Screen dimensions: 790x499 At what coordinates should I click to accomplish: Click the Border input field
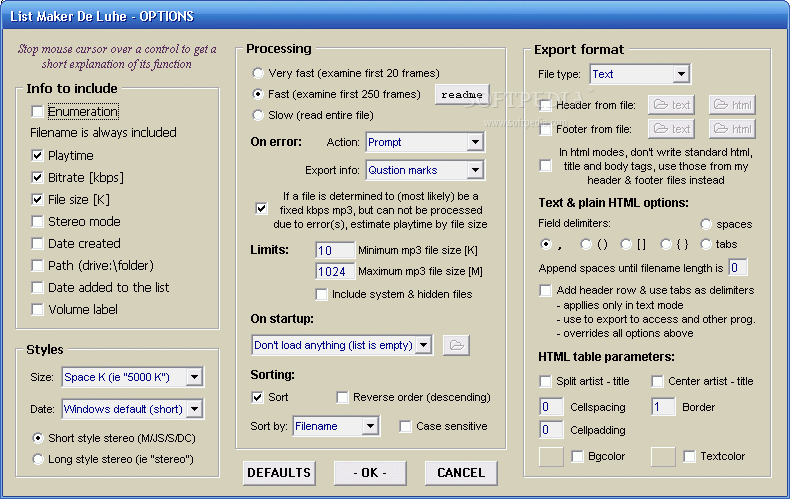663,407
